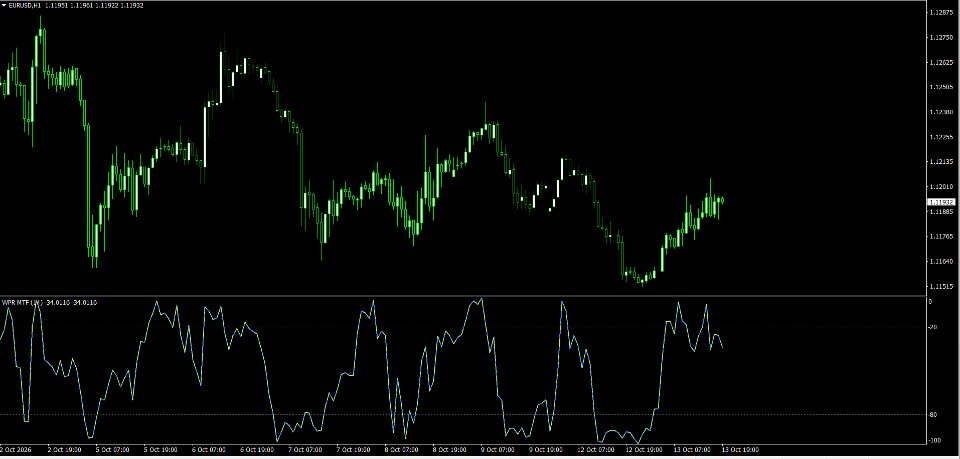Click the 1.11515 price scale label
Screen dimensions: 960x459
click(941, 286)
